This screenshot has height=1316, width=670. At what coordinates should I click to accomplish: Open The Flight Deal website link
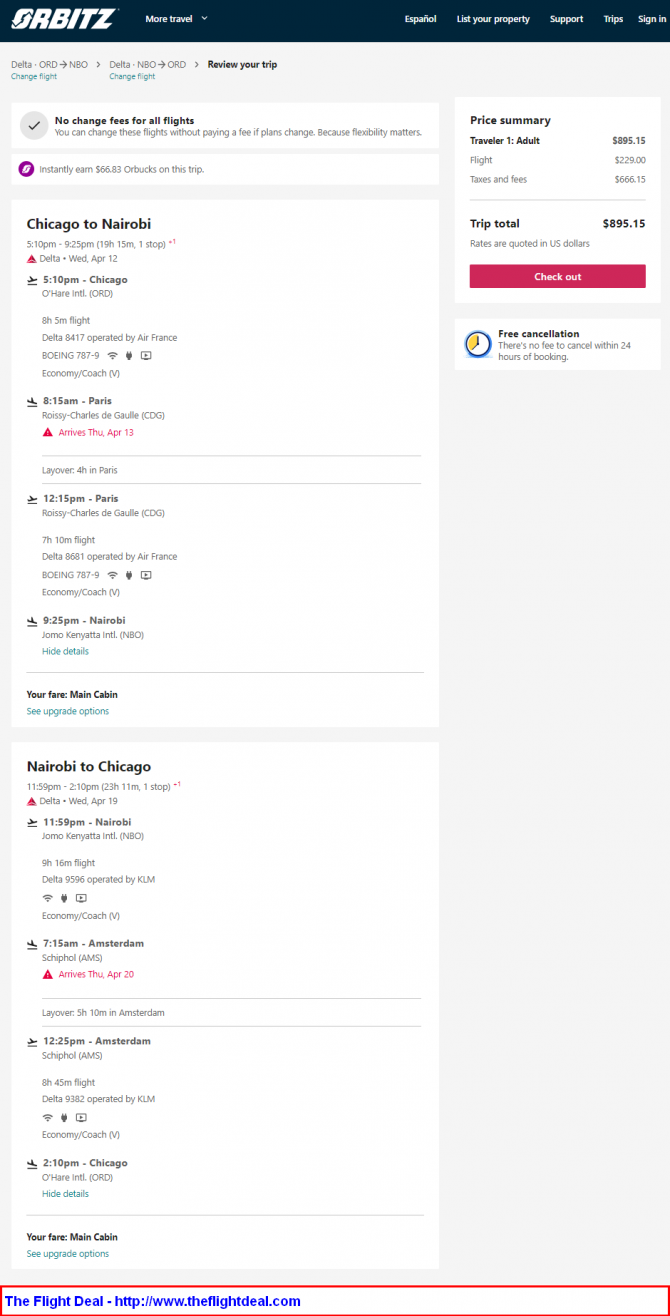tap(153, 1301)
